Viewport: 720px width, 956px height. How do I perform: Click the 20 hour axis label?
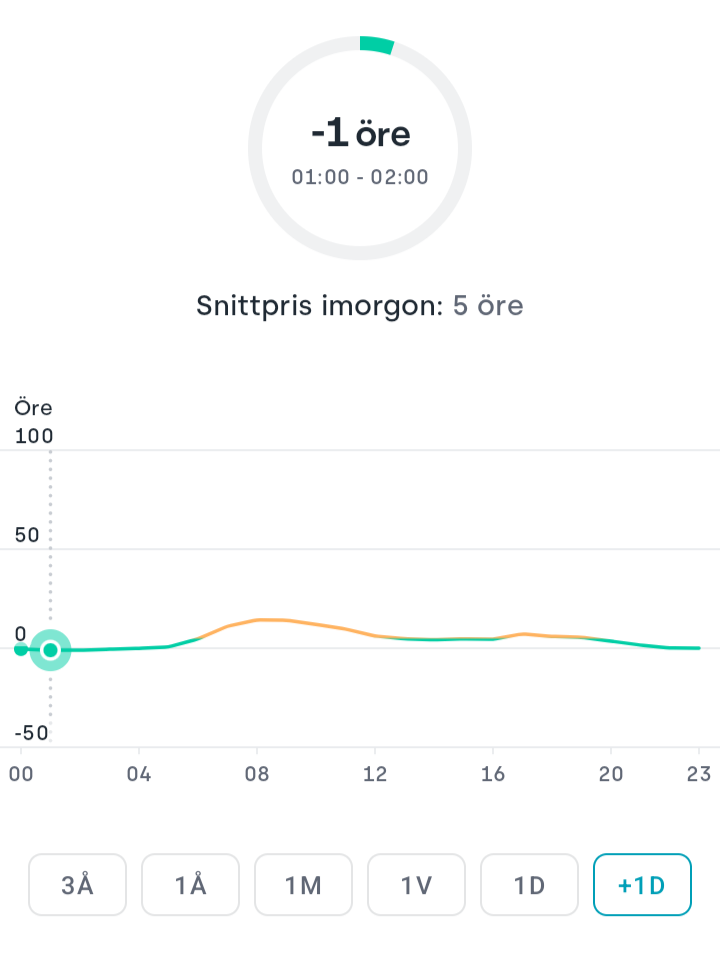coord(610,774)
